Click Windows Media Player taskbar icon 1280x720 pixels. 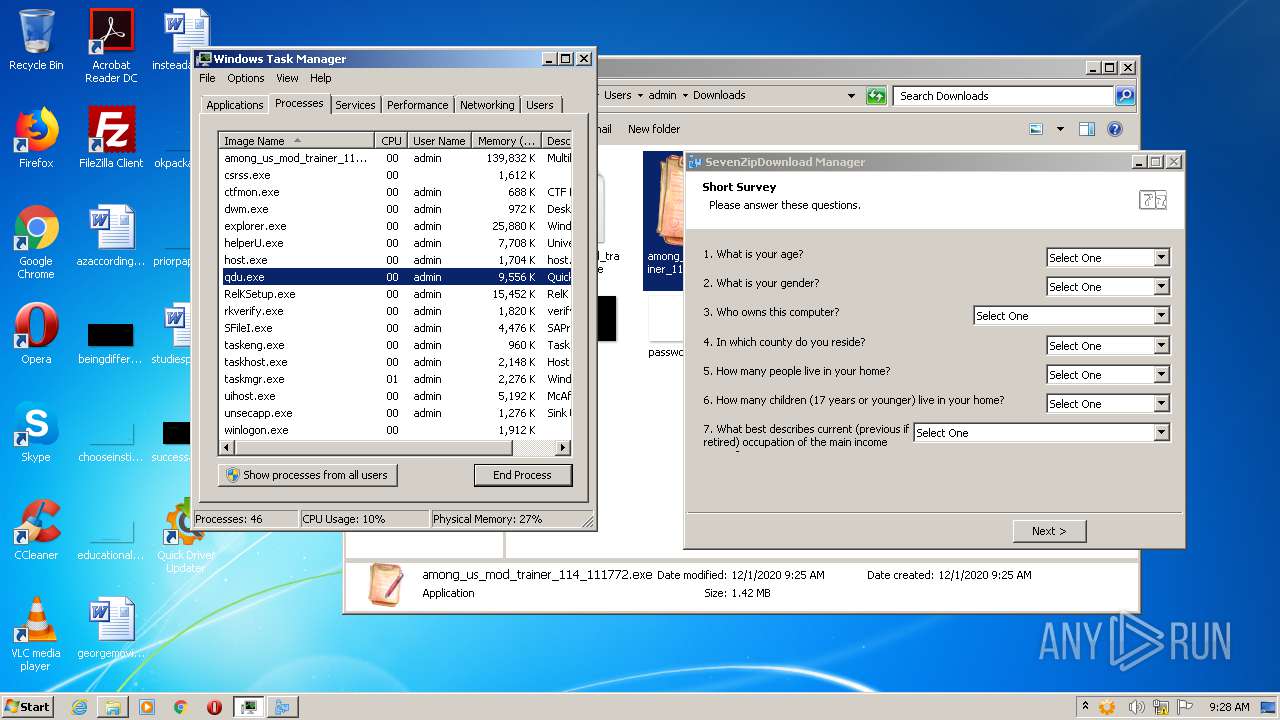[x=147, y=707]
